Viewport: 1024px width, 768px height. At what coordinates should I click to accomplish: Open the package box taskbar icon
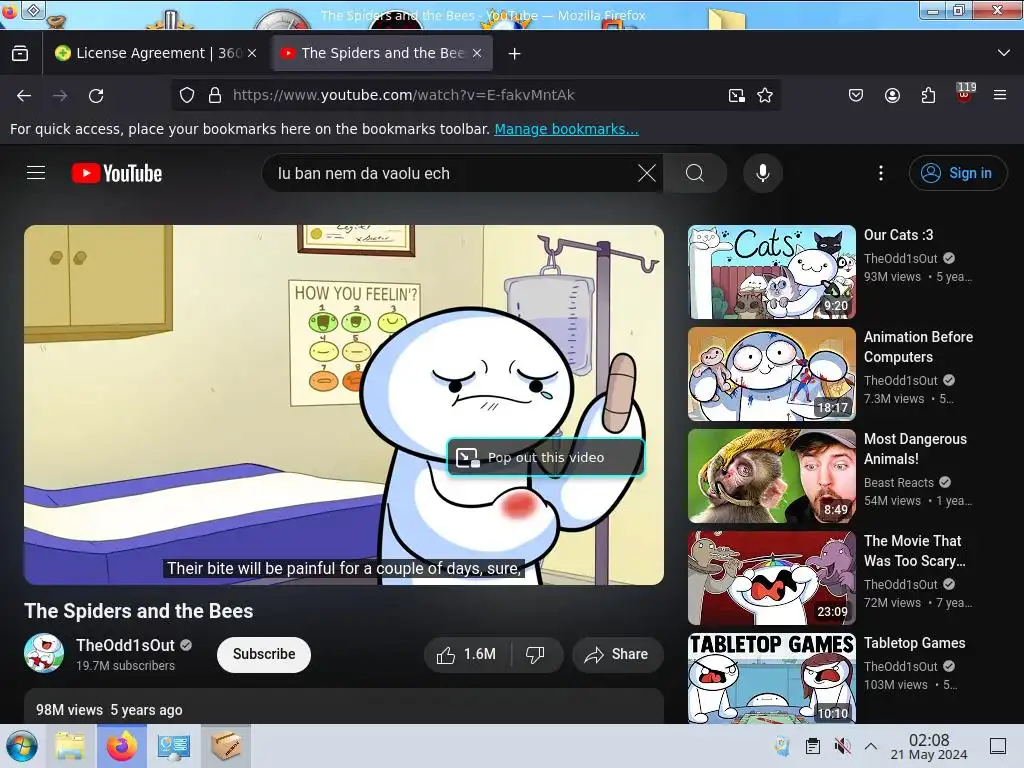[x=226, y=746]
